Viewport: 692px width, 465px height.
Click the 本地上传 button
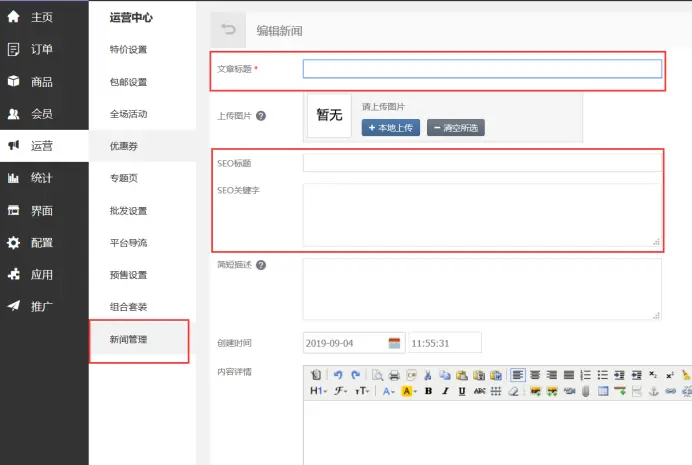(391, 128)
